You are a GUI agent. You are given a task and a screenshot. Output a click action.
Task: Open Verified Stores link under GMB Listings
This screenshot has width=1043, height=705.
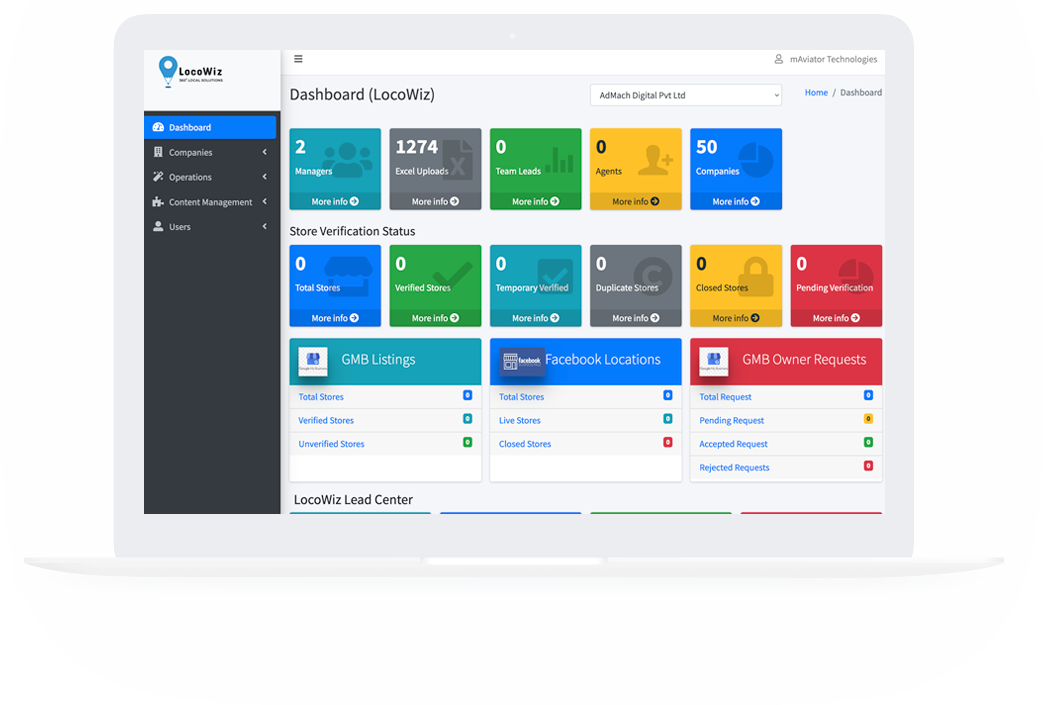click(x=326, y=421)
